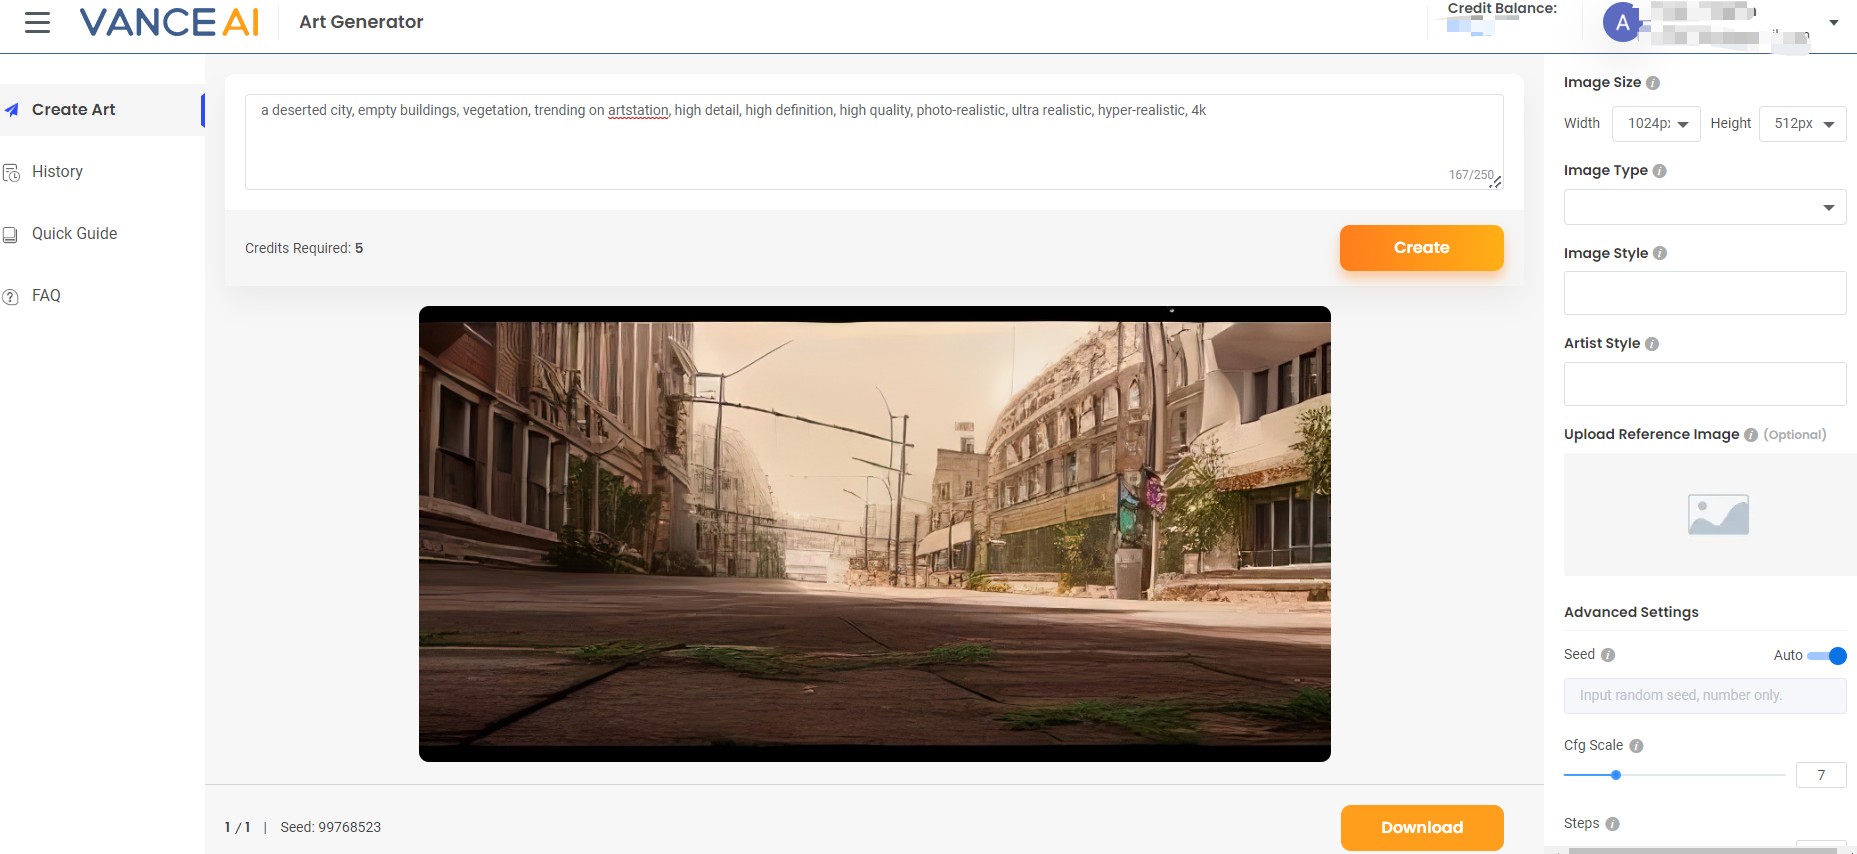Click the Upload Reference Image drop area
1857x854 pixels.
pos(1710,515)
